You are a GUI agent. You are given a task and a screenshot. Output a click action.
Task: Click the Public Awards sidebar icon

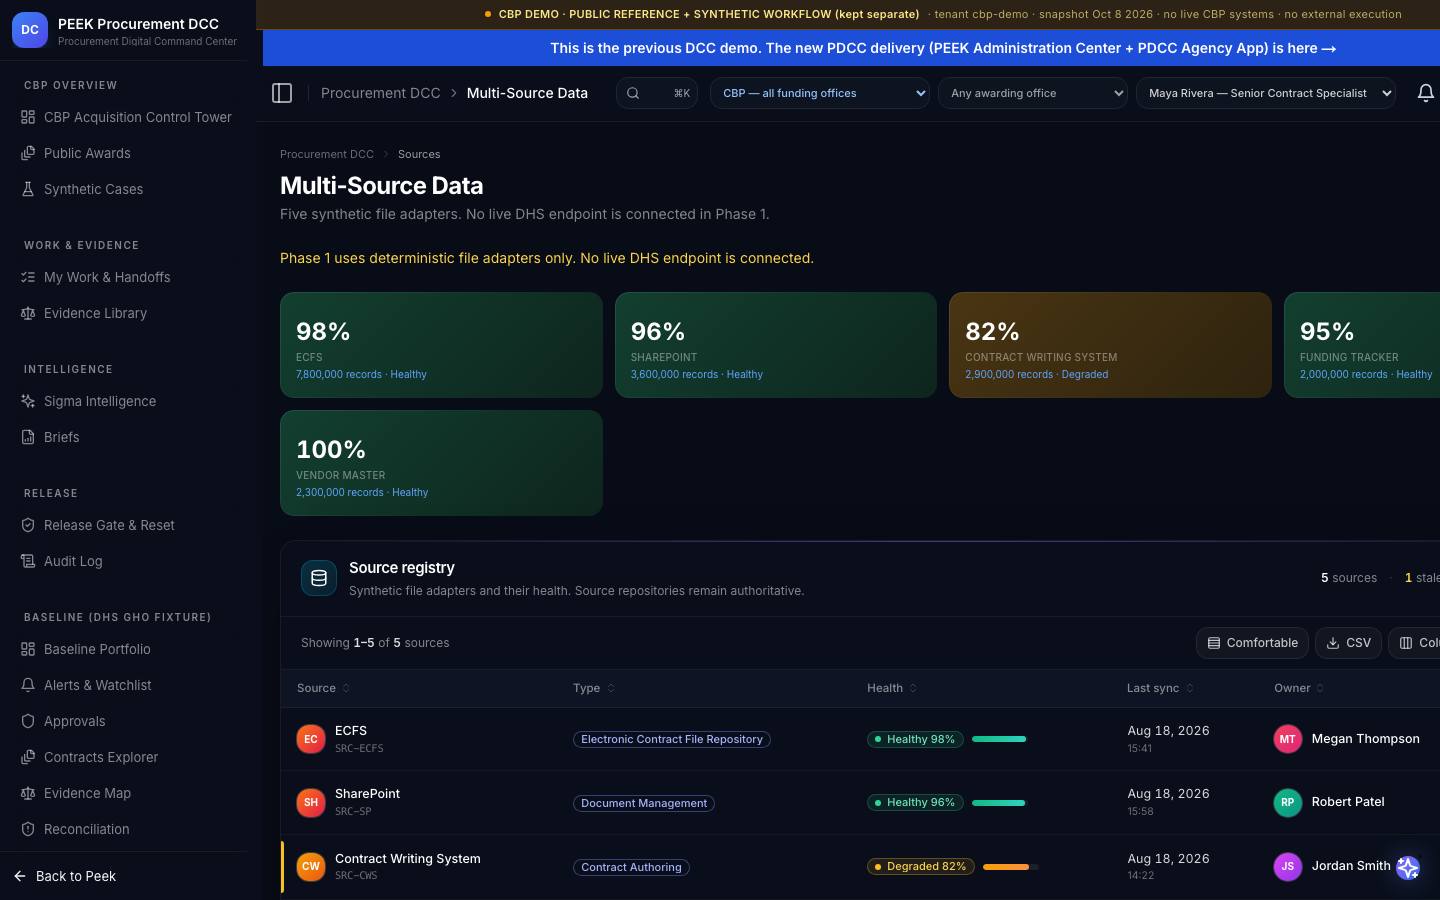[28, 153]
